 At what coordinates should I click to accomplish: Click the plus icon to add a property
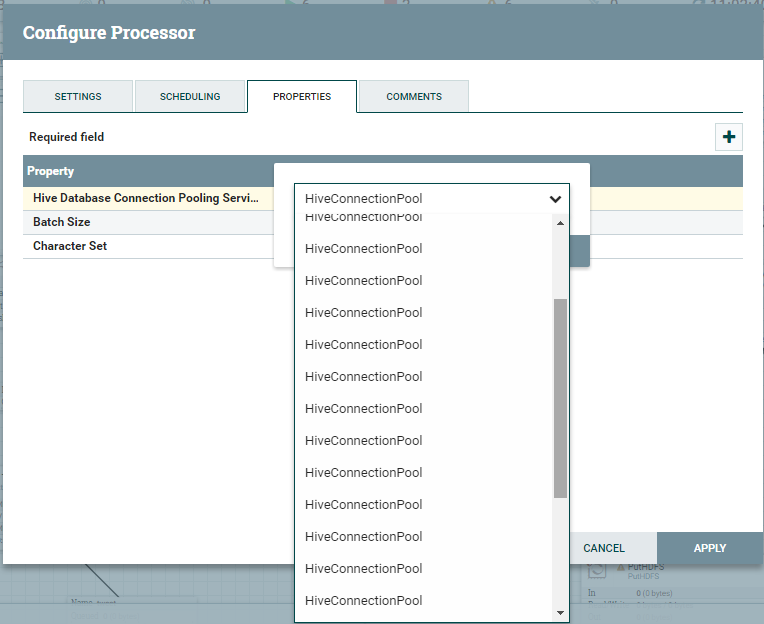pyautogui.click(x=728, y=137)
